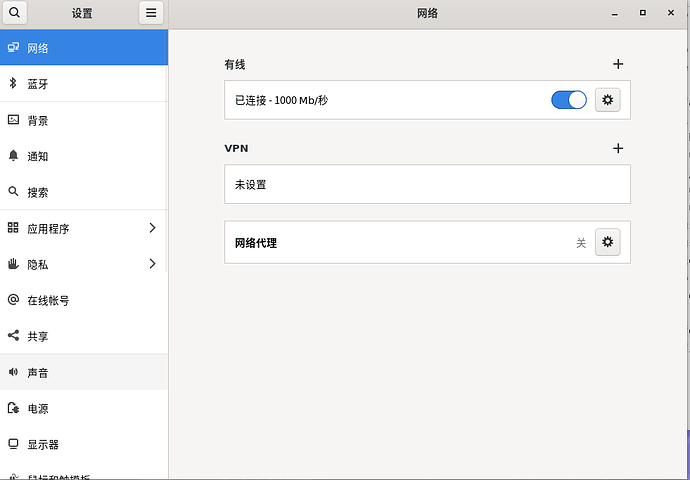The height and width of the screenshot is (480, 690).
Task: Expand the 应用程序 chevron arrow
Action: pyautogui.click(x=152, y=228)
